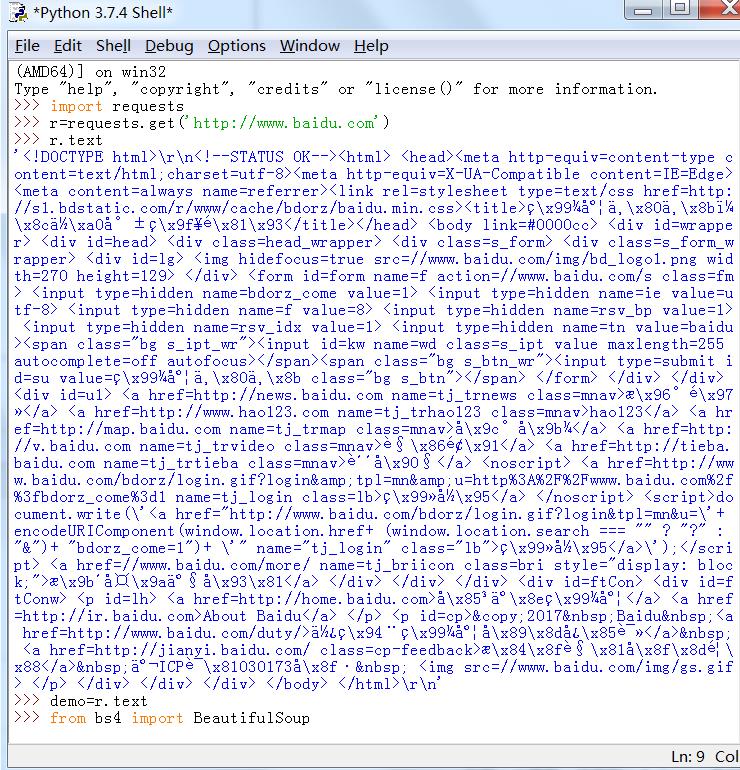
Task: Show the Options menu
Action: [x=236, y=46]
